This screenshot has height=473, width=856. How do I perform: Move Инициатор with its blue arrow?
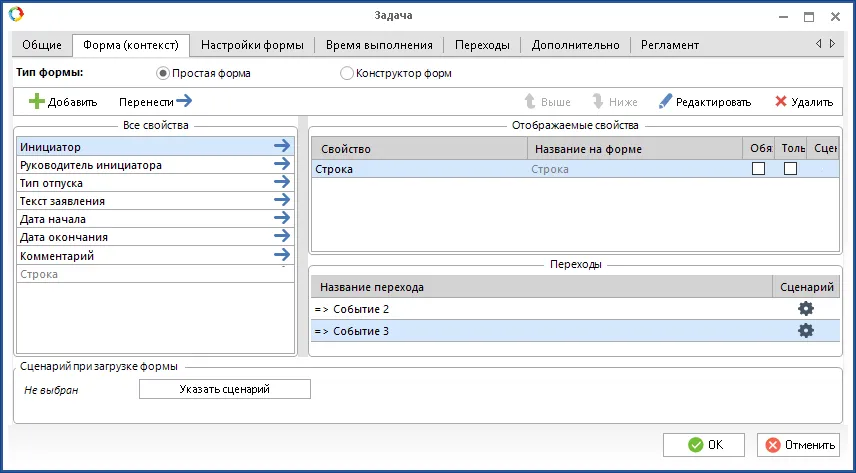click(282, 147)
